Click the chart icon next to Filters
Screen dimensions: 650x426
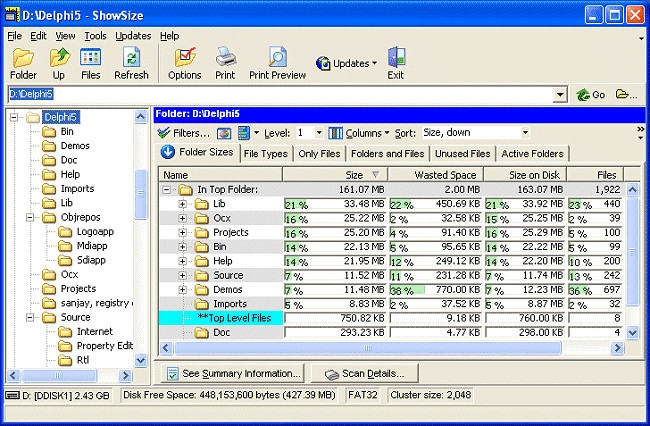224,133
